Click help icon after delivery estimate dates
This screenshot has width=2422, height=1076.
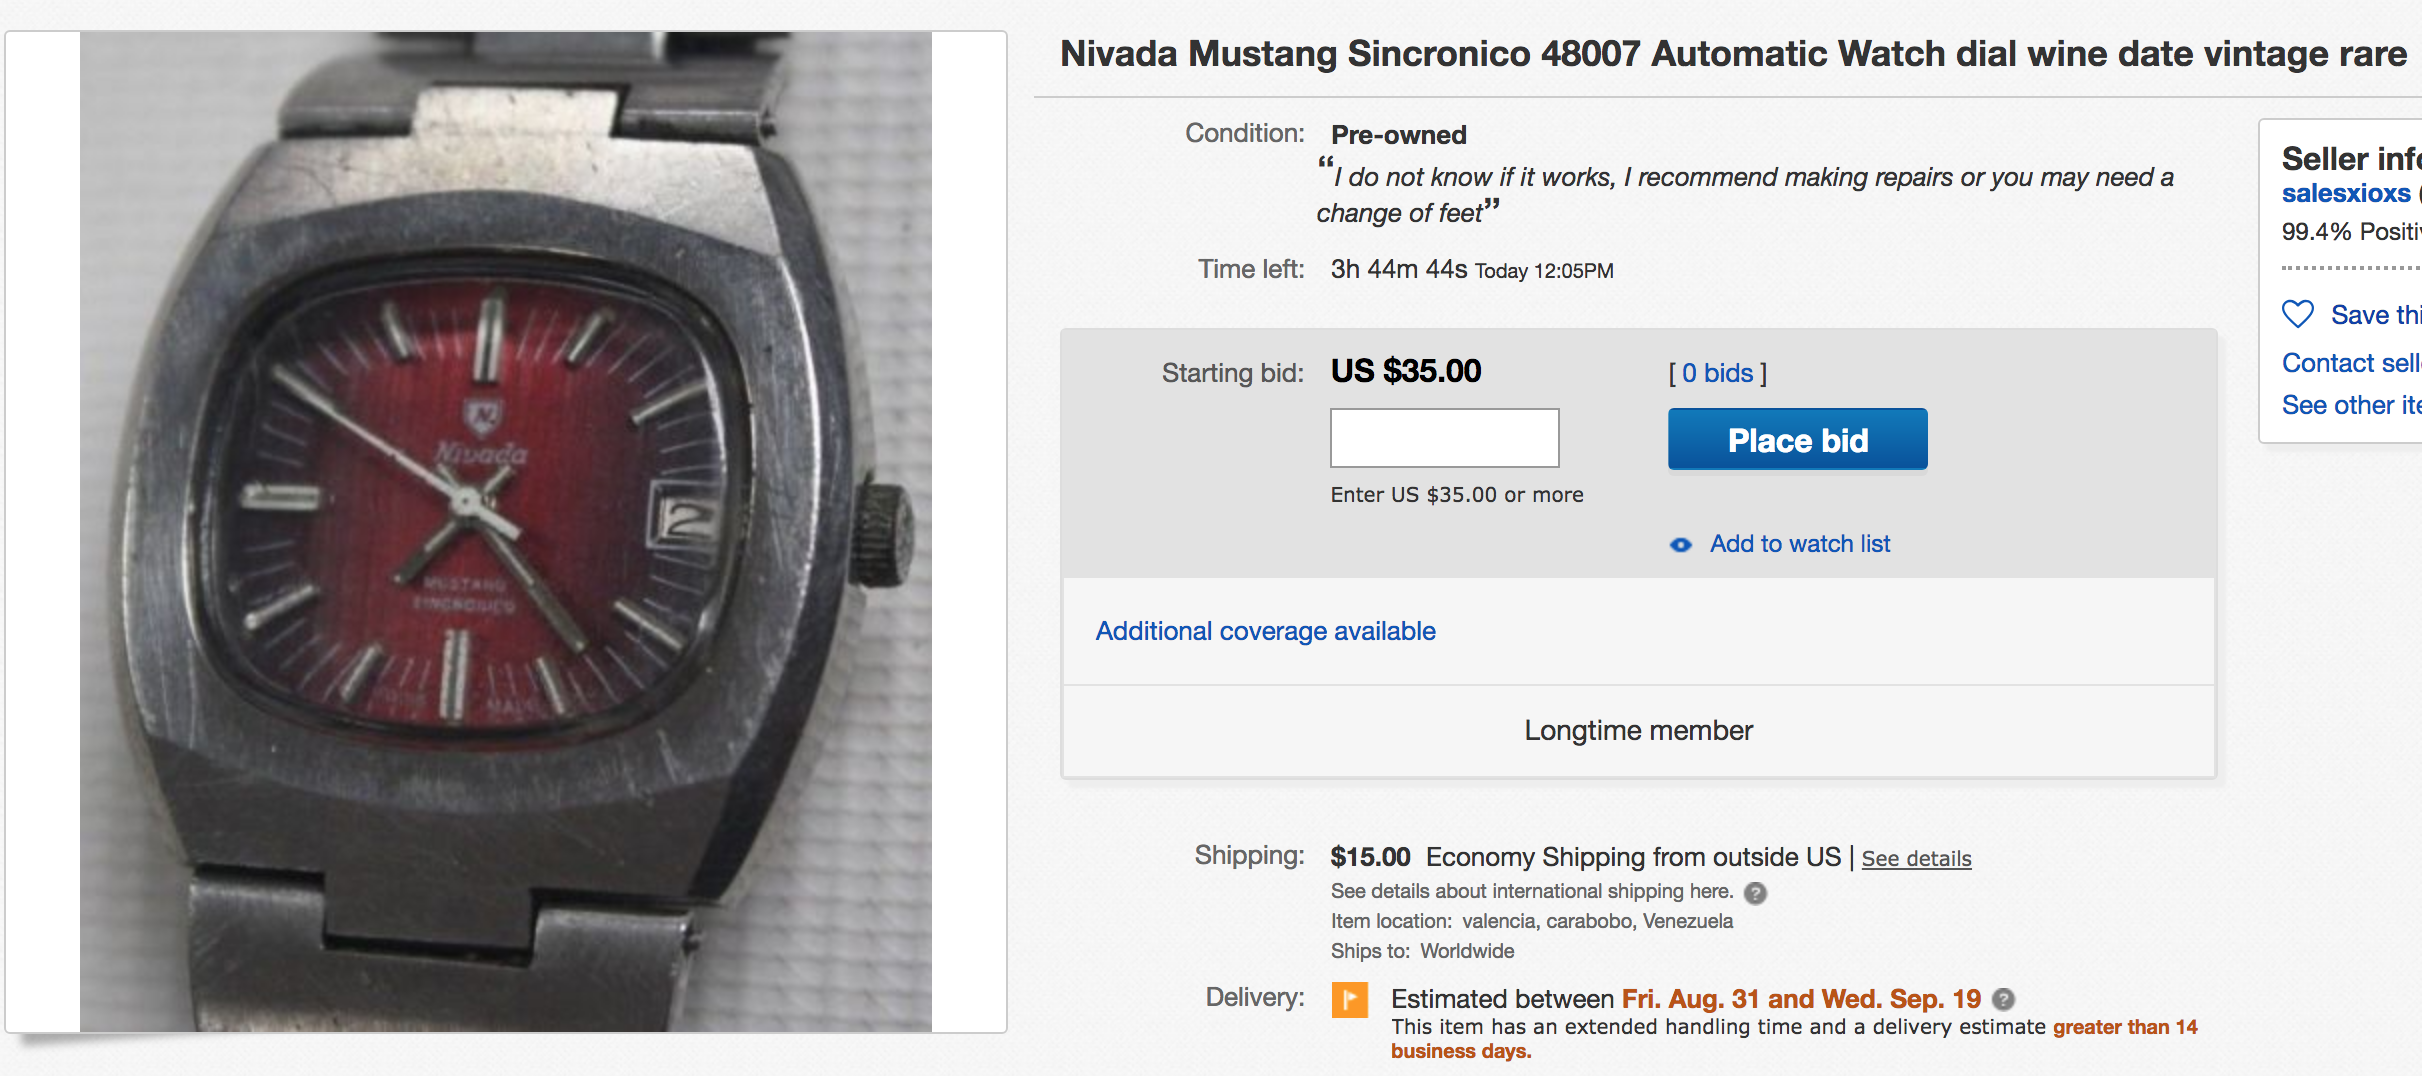coord(2003,999)
